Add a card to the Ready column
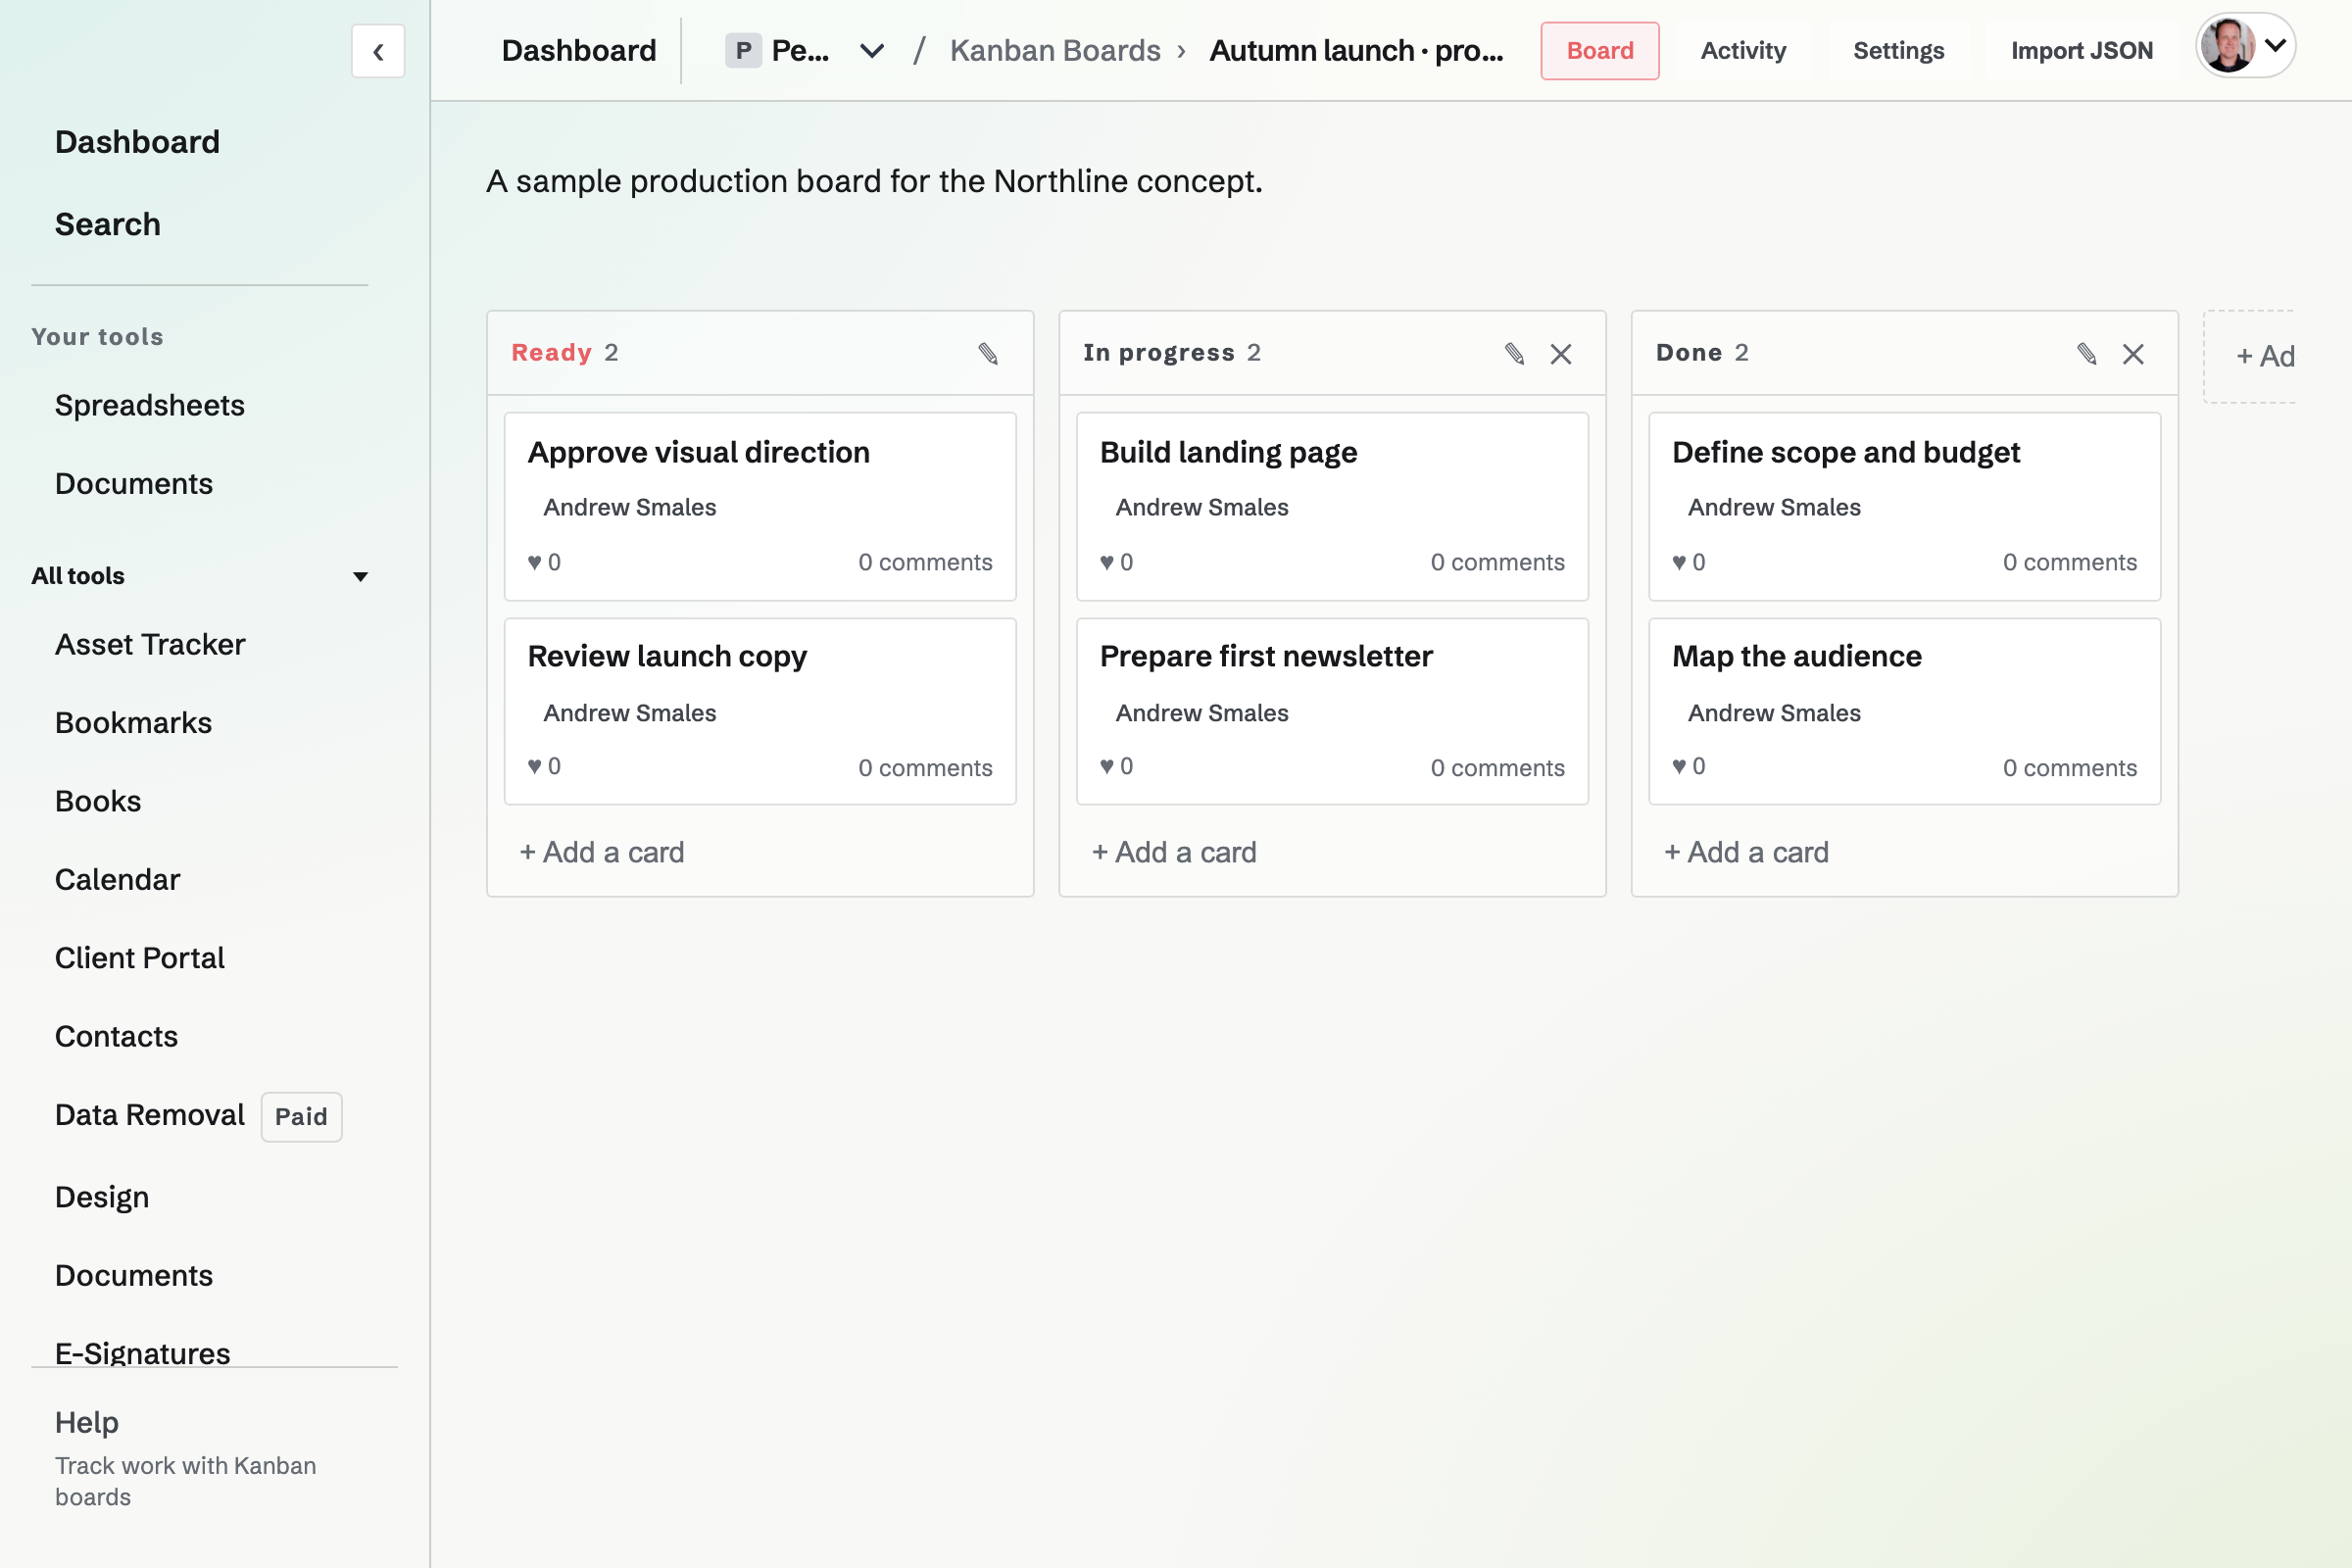This screenshot has width=2352, height=1568. click(x=602, y=852)
